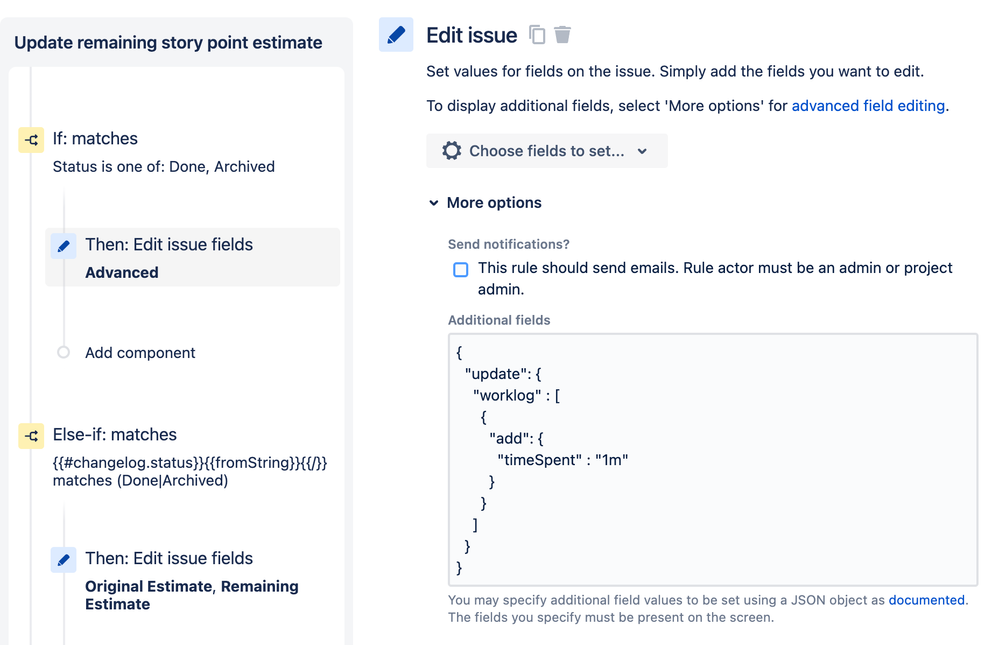Viewport: 999px width, 645px height.
Task: Click the Add component circle marker
Action: pyautogui.click(x=63, y=352)
